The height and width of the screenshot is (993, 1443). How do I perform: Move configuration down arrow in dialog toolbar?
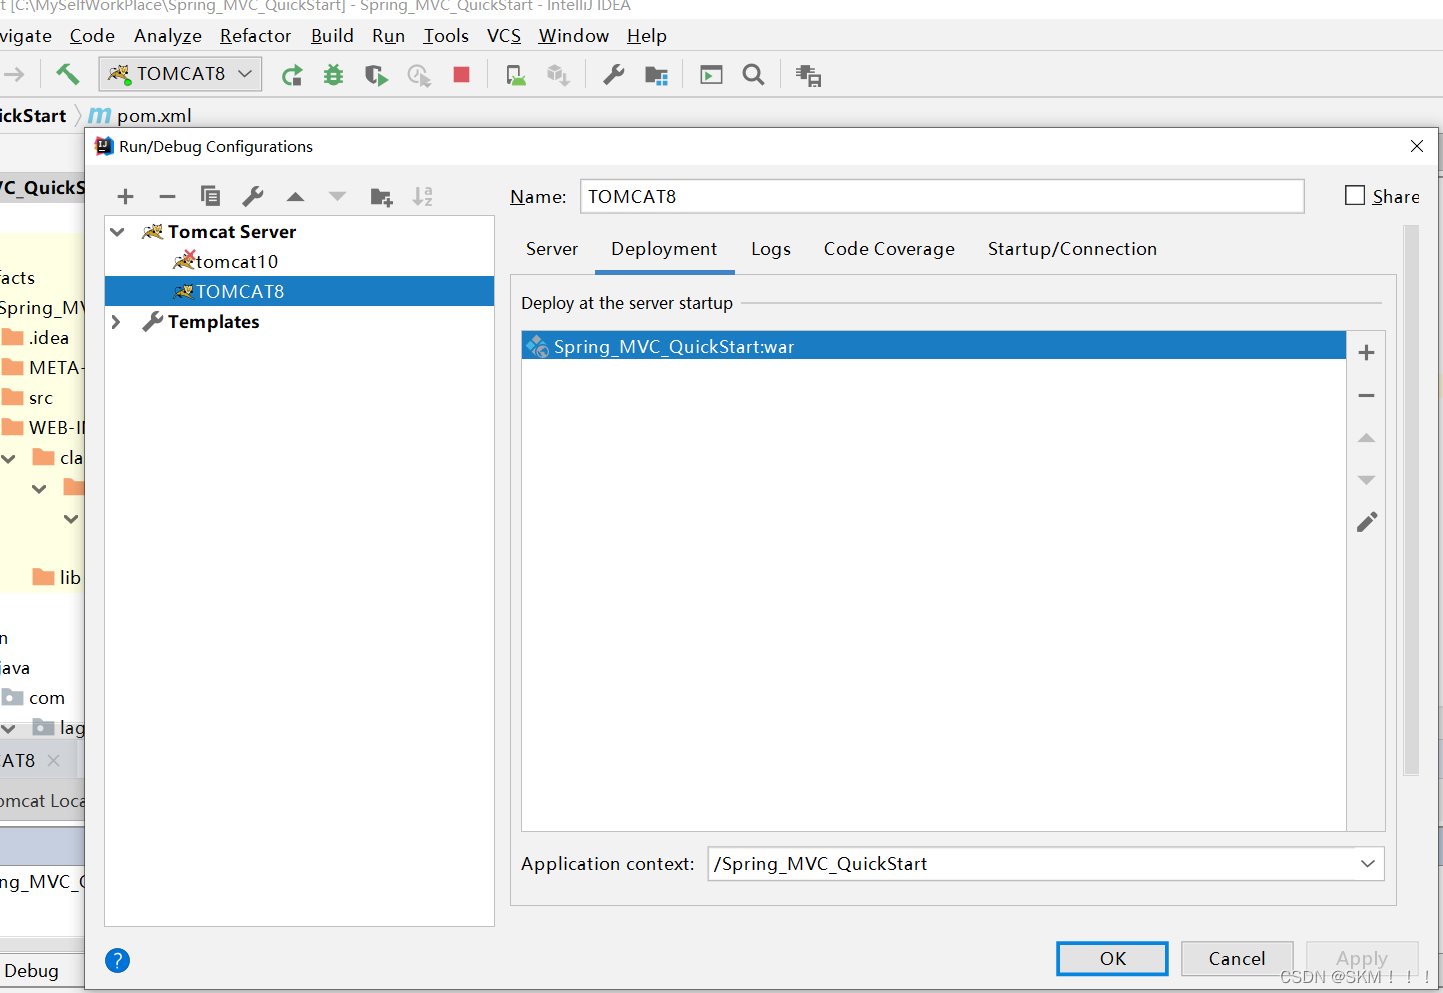click(x=337, y=197)
